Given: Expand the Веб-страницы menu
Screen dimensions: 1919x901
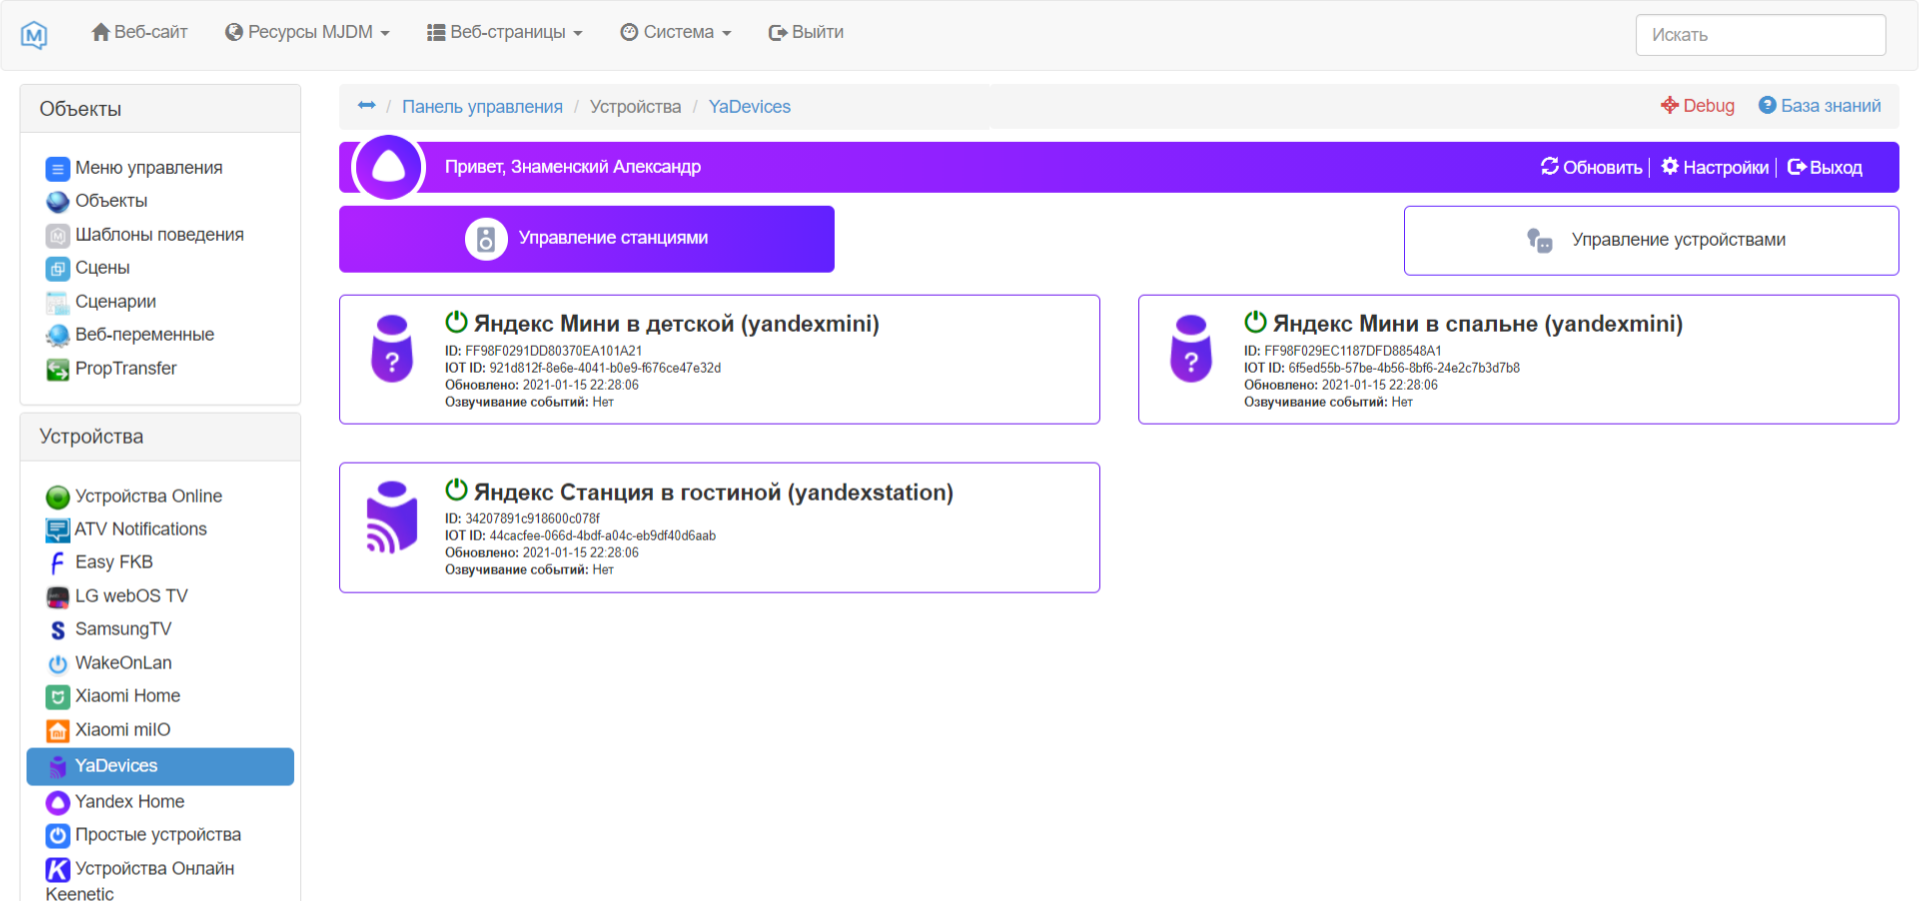Looking at the screenshot, I should [504, 31].
